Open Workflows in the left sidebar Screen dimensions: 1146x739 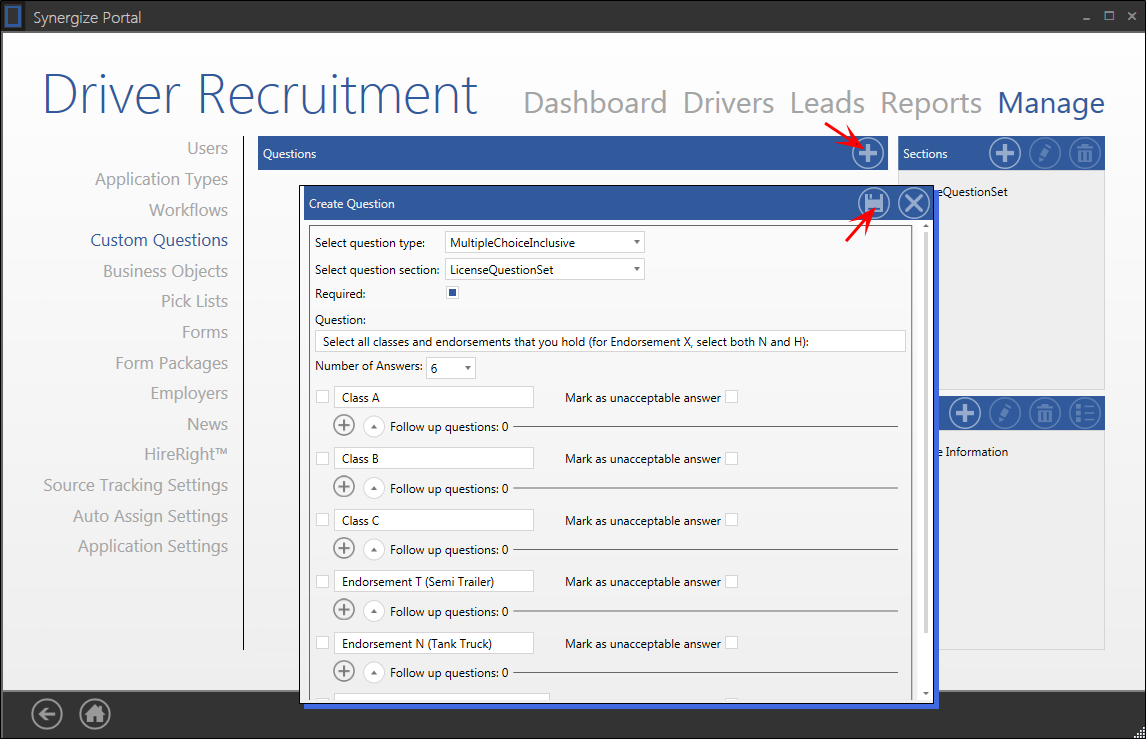pos(188,210)
